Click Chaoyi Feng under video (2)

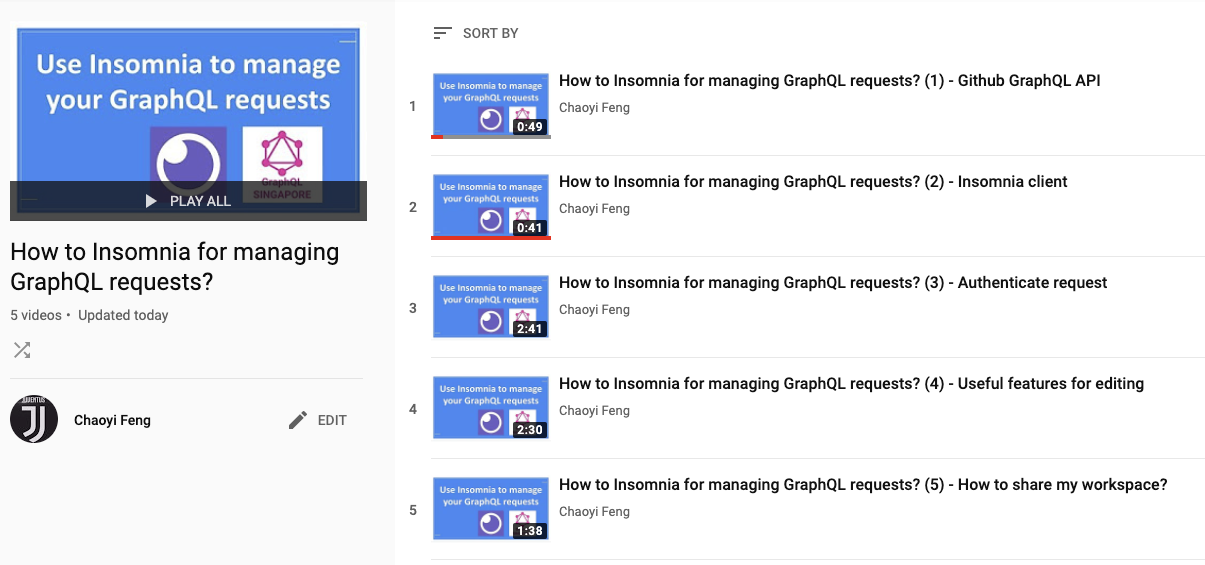coord(594,209)
